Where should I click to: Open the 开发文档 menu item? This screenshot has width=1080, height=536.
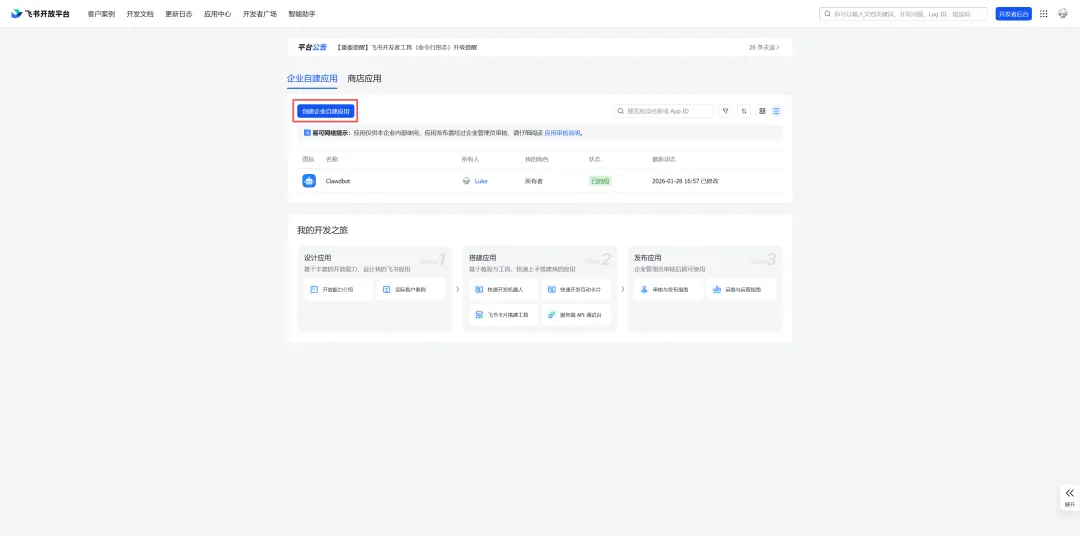(x=140, y=14)
